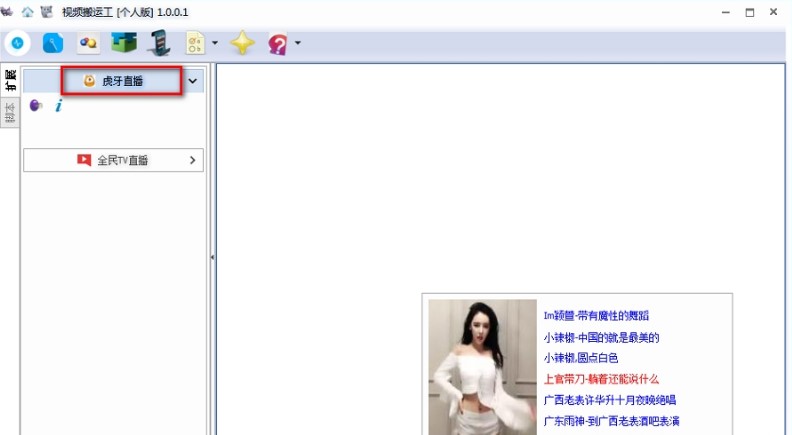Open red link 上官带刀-躺着还能说什么

coord(601,379)
